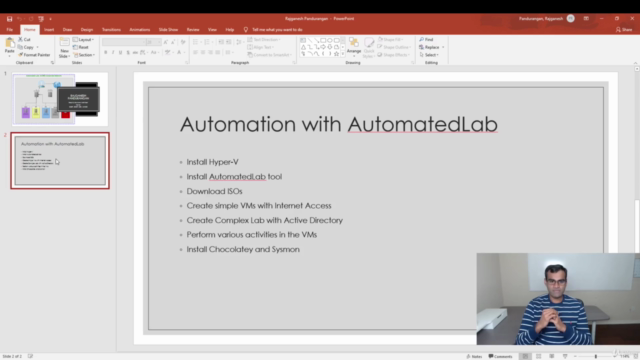Image resolution: width=640 pixels, height=360 pixels.
Task: Switch to the Transitions tab
Action: pos(111,30)
